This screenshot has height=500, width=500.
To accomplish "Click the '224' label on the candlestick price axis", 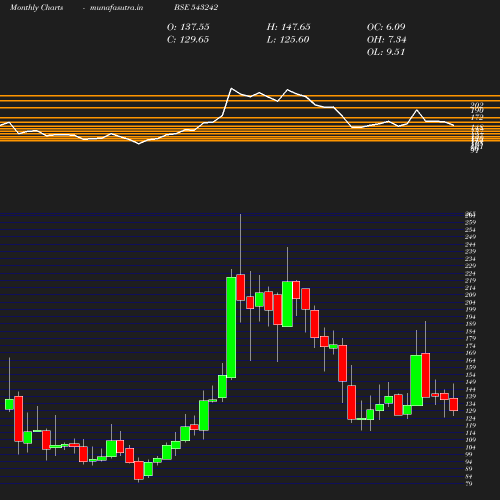I will click(471, 273).
